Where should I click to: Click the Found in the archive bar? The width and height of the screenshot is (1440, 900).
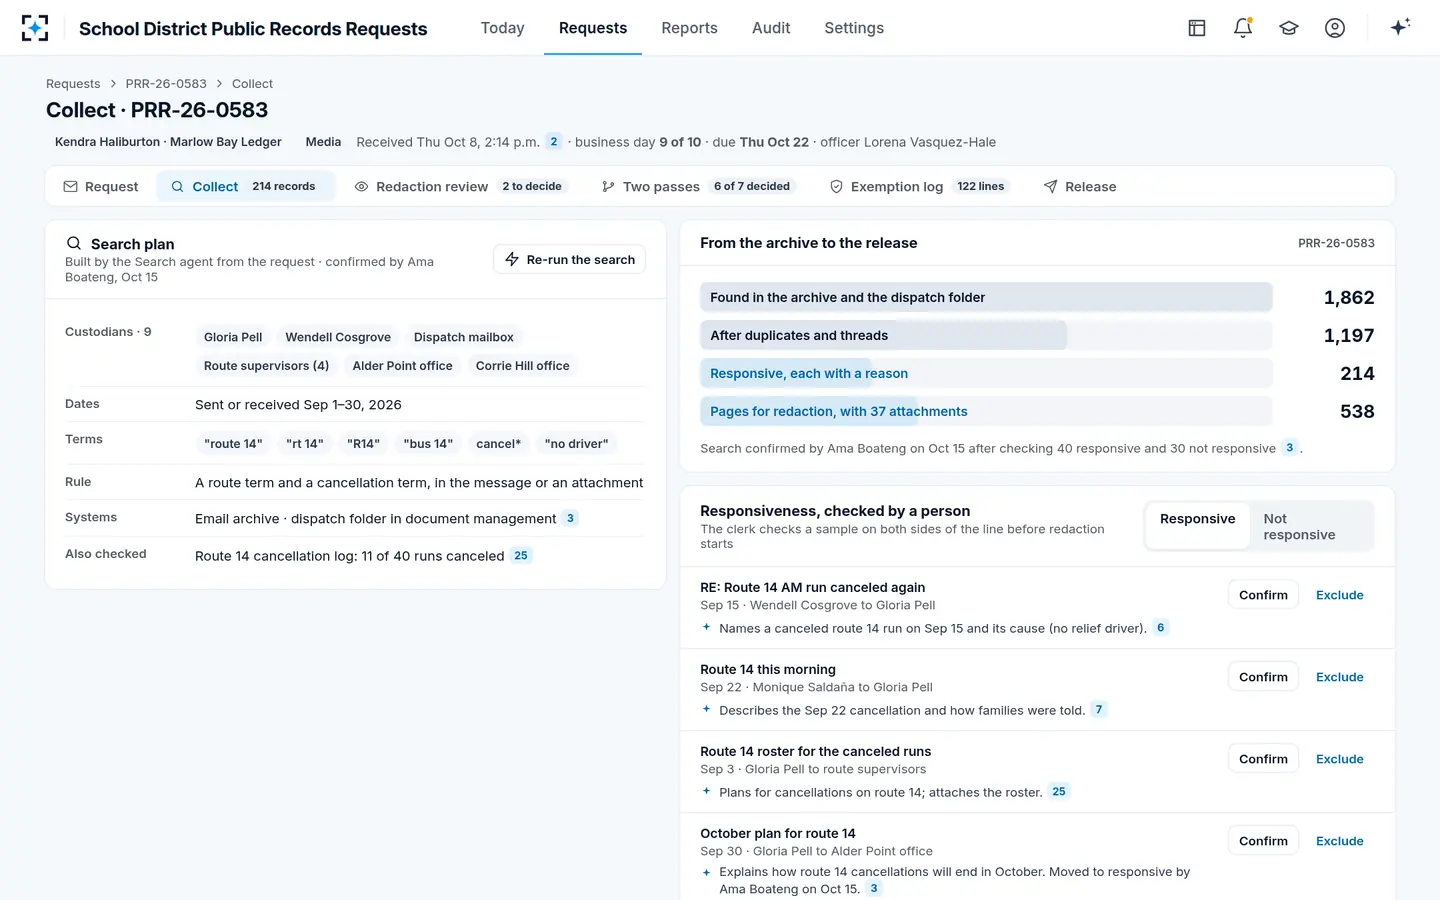(986, 297)
